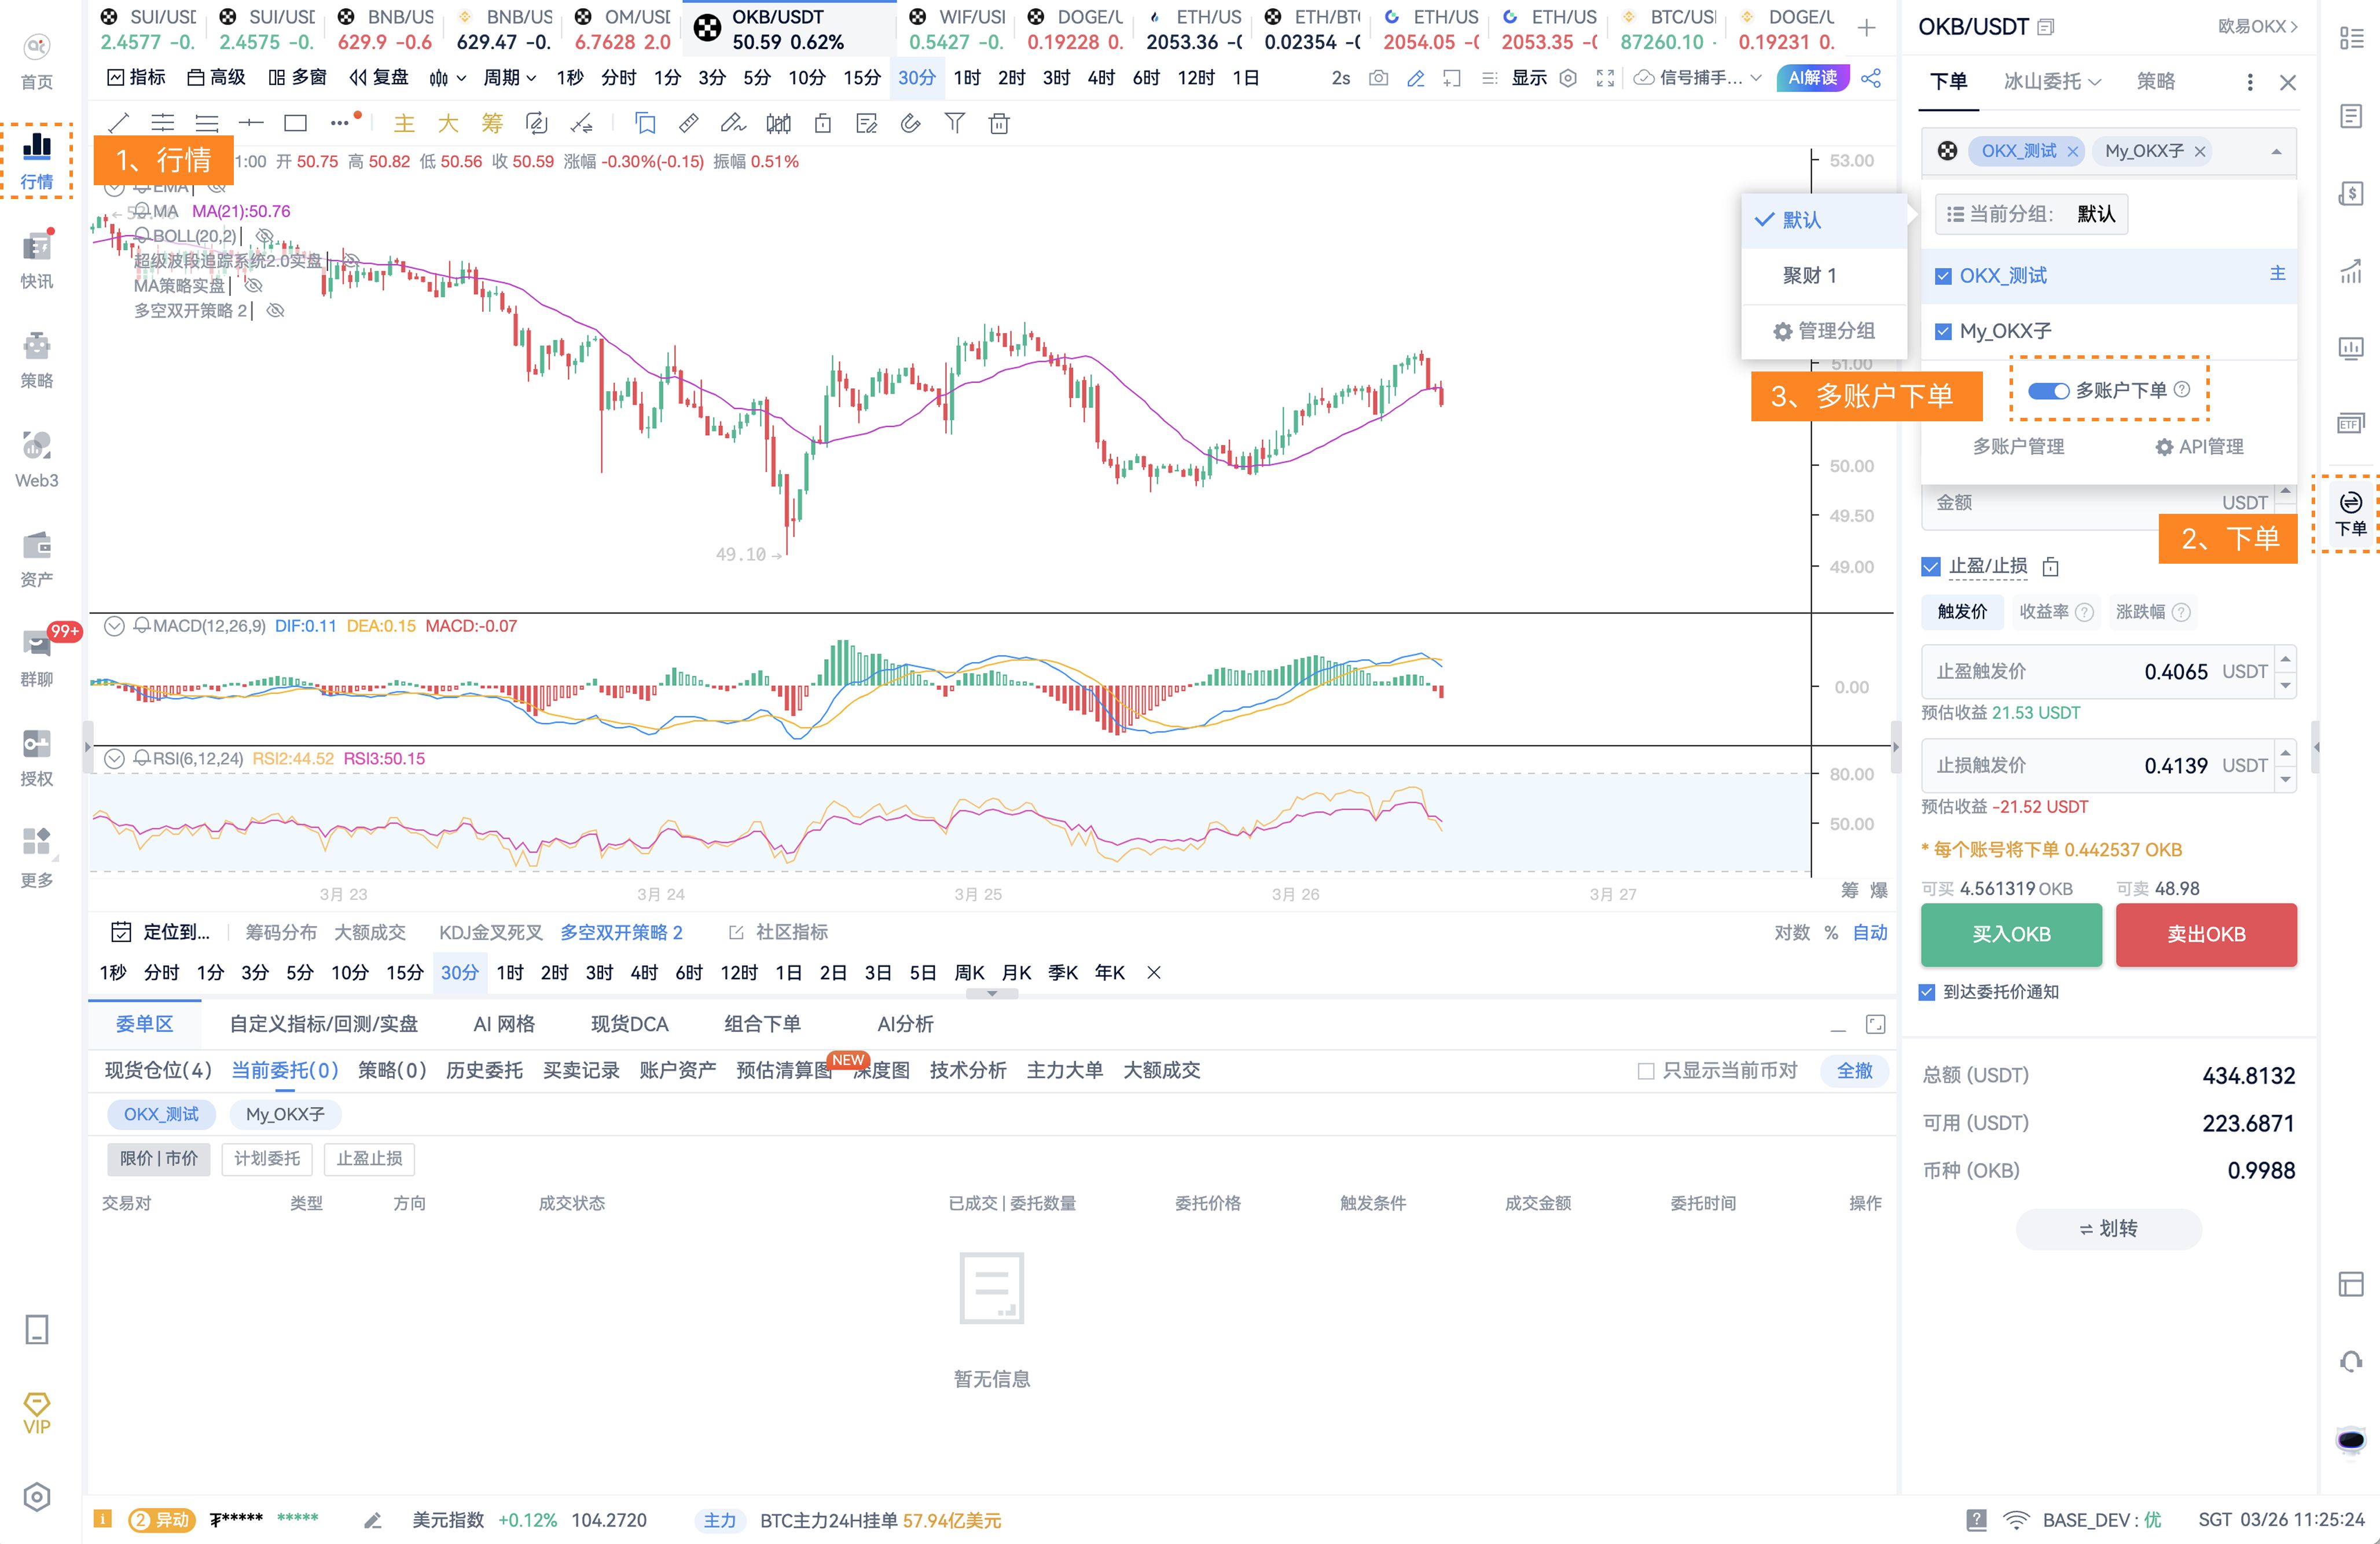
Task: Open settings hexagon icon in left sidebar
Action: pos(37,1497)
